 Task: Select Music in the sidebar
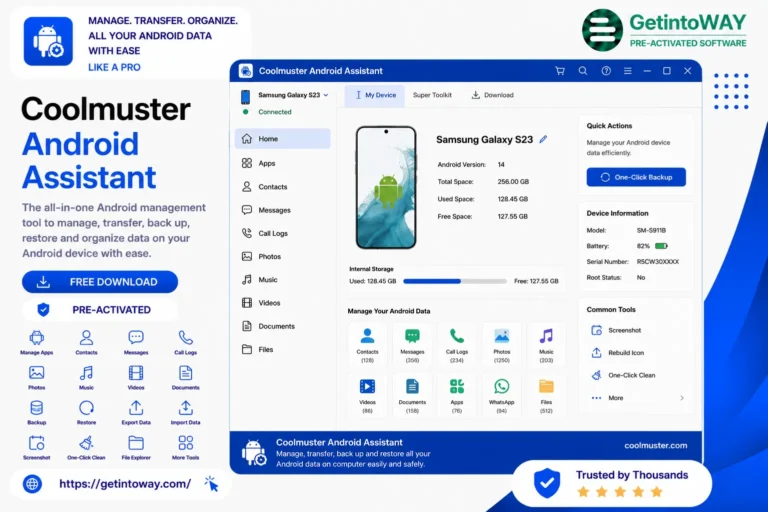click(x=283, y=280)
